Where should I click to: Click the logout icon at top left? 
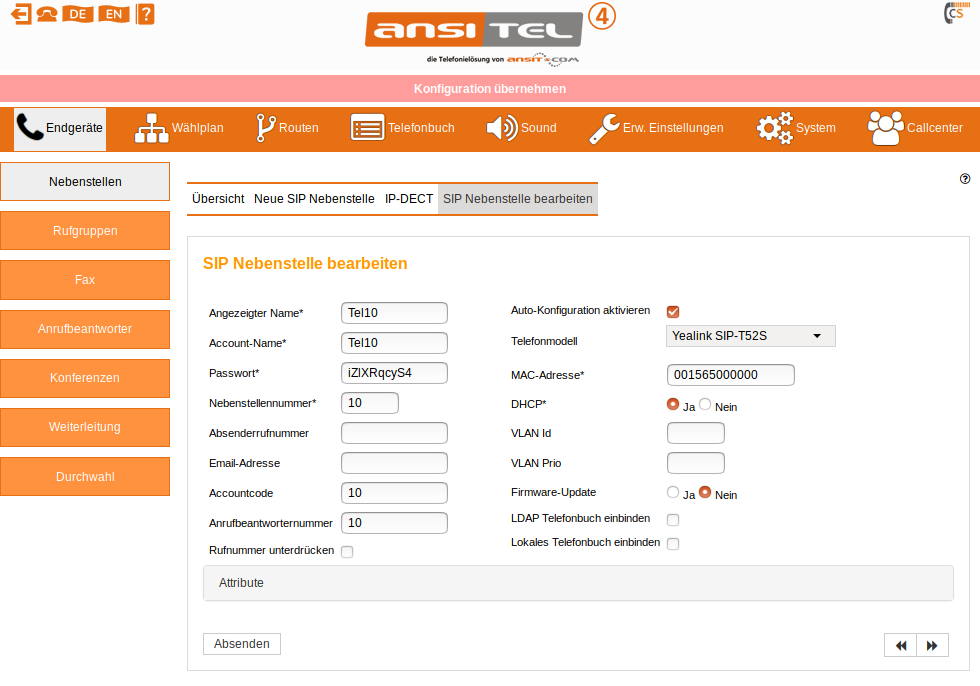tap(20, 14)
